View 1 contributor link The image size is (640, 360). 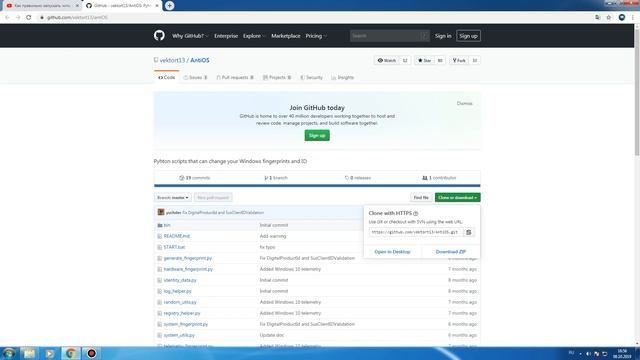[439, 178]
